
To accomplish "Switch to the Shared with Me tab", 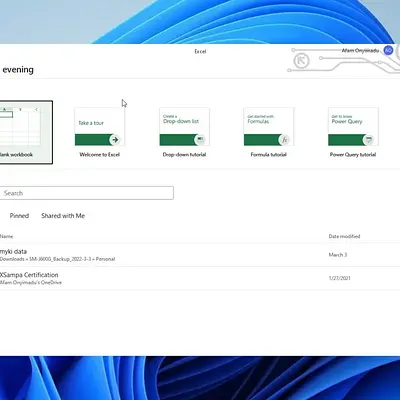I will [x=63, y=216].
